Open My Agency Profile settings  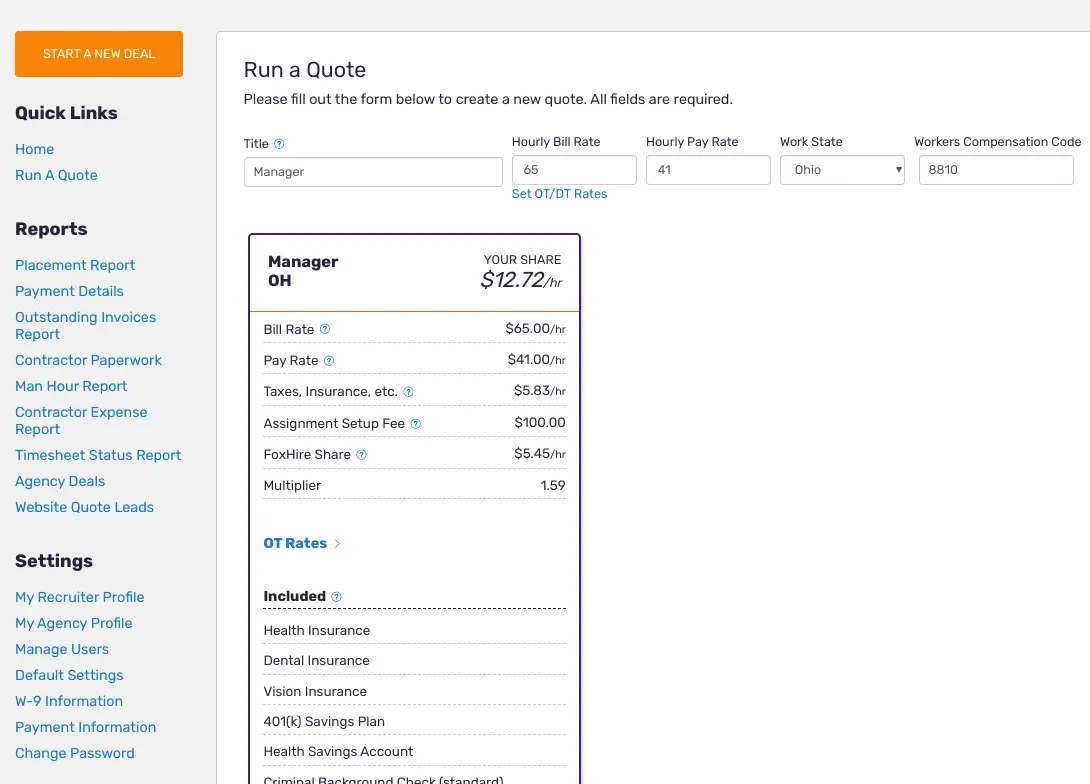pos(73,623)
